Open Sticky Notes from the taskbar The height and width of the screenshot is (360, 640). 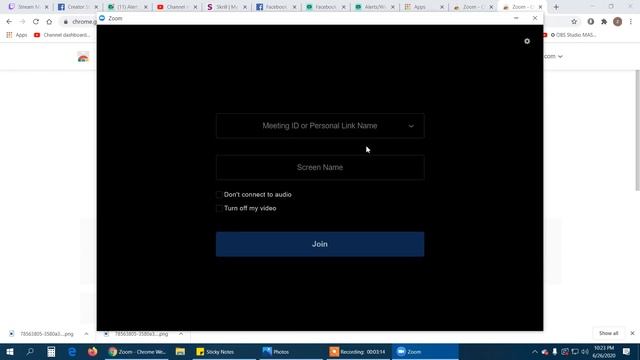tap(224, 352)
